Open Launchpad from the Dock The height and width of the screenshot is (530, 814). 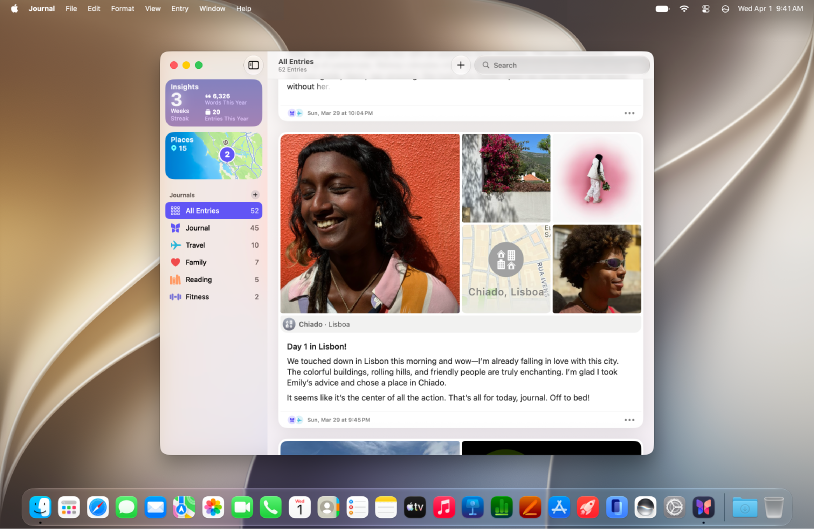(69, 507)
